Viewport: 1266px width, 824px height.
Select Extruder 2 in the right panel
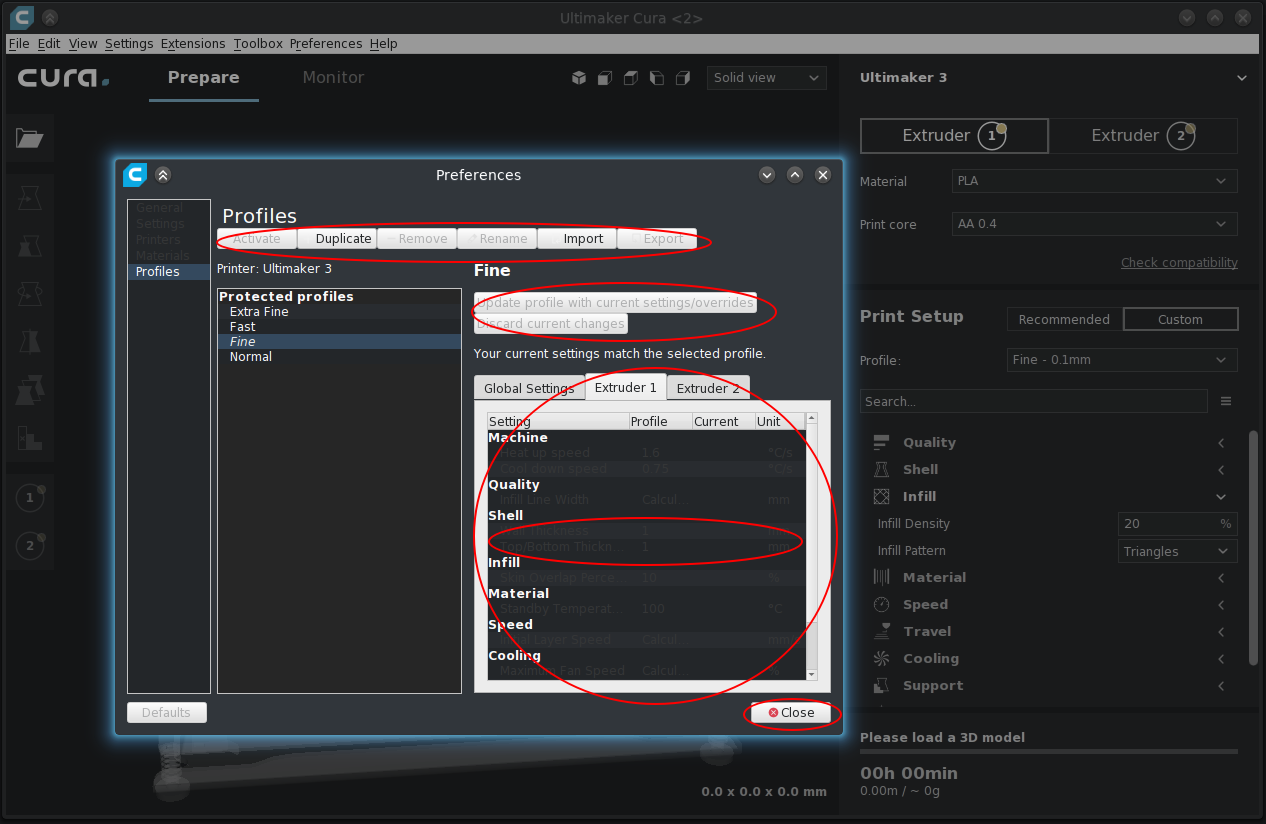click(x=1143, y=136)
